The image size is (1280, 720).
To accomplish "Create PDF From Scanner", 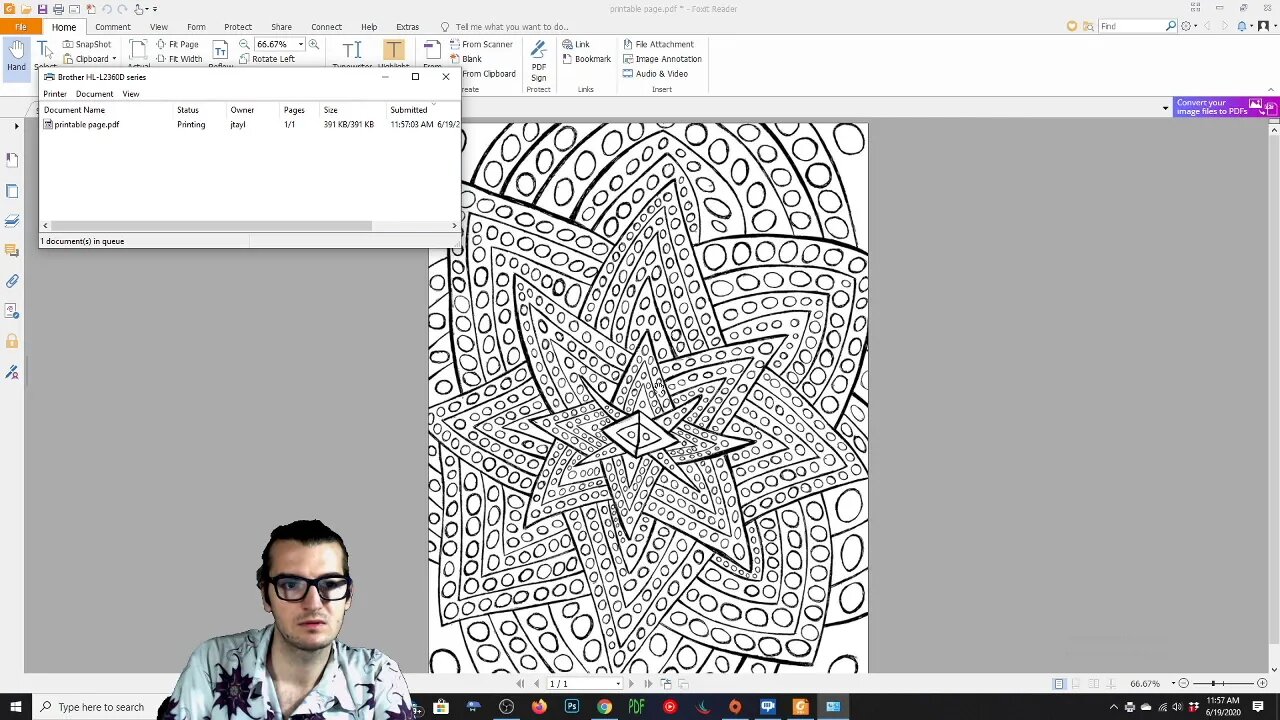I will 481,44.
